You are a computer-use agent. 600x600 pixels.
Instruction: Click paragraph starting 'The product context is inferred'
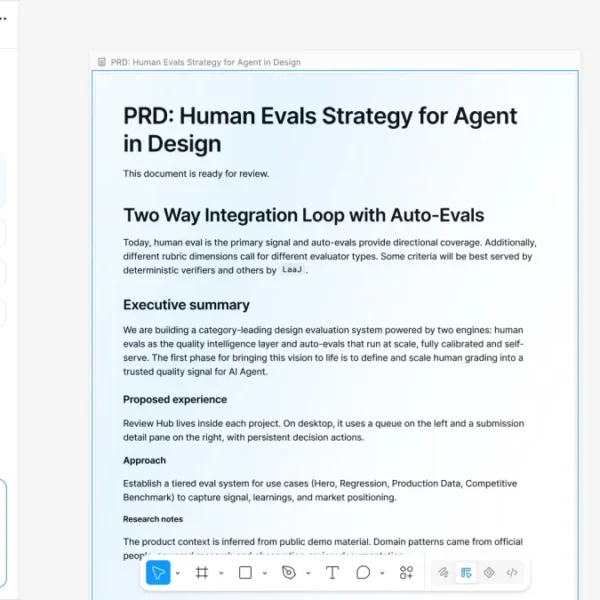click(x=323, y=548)
